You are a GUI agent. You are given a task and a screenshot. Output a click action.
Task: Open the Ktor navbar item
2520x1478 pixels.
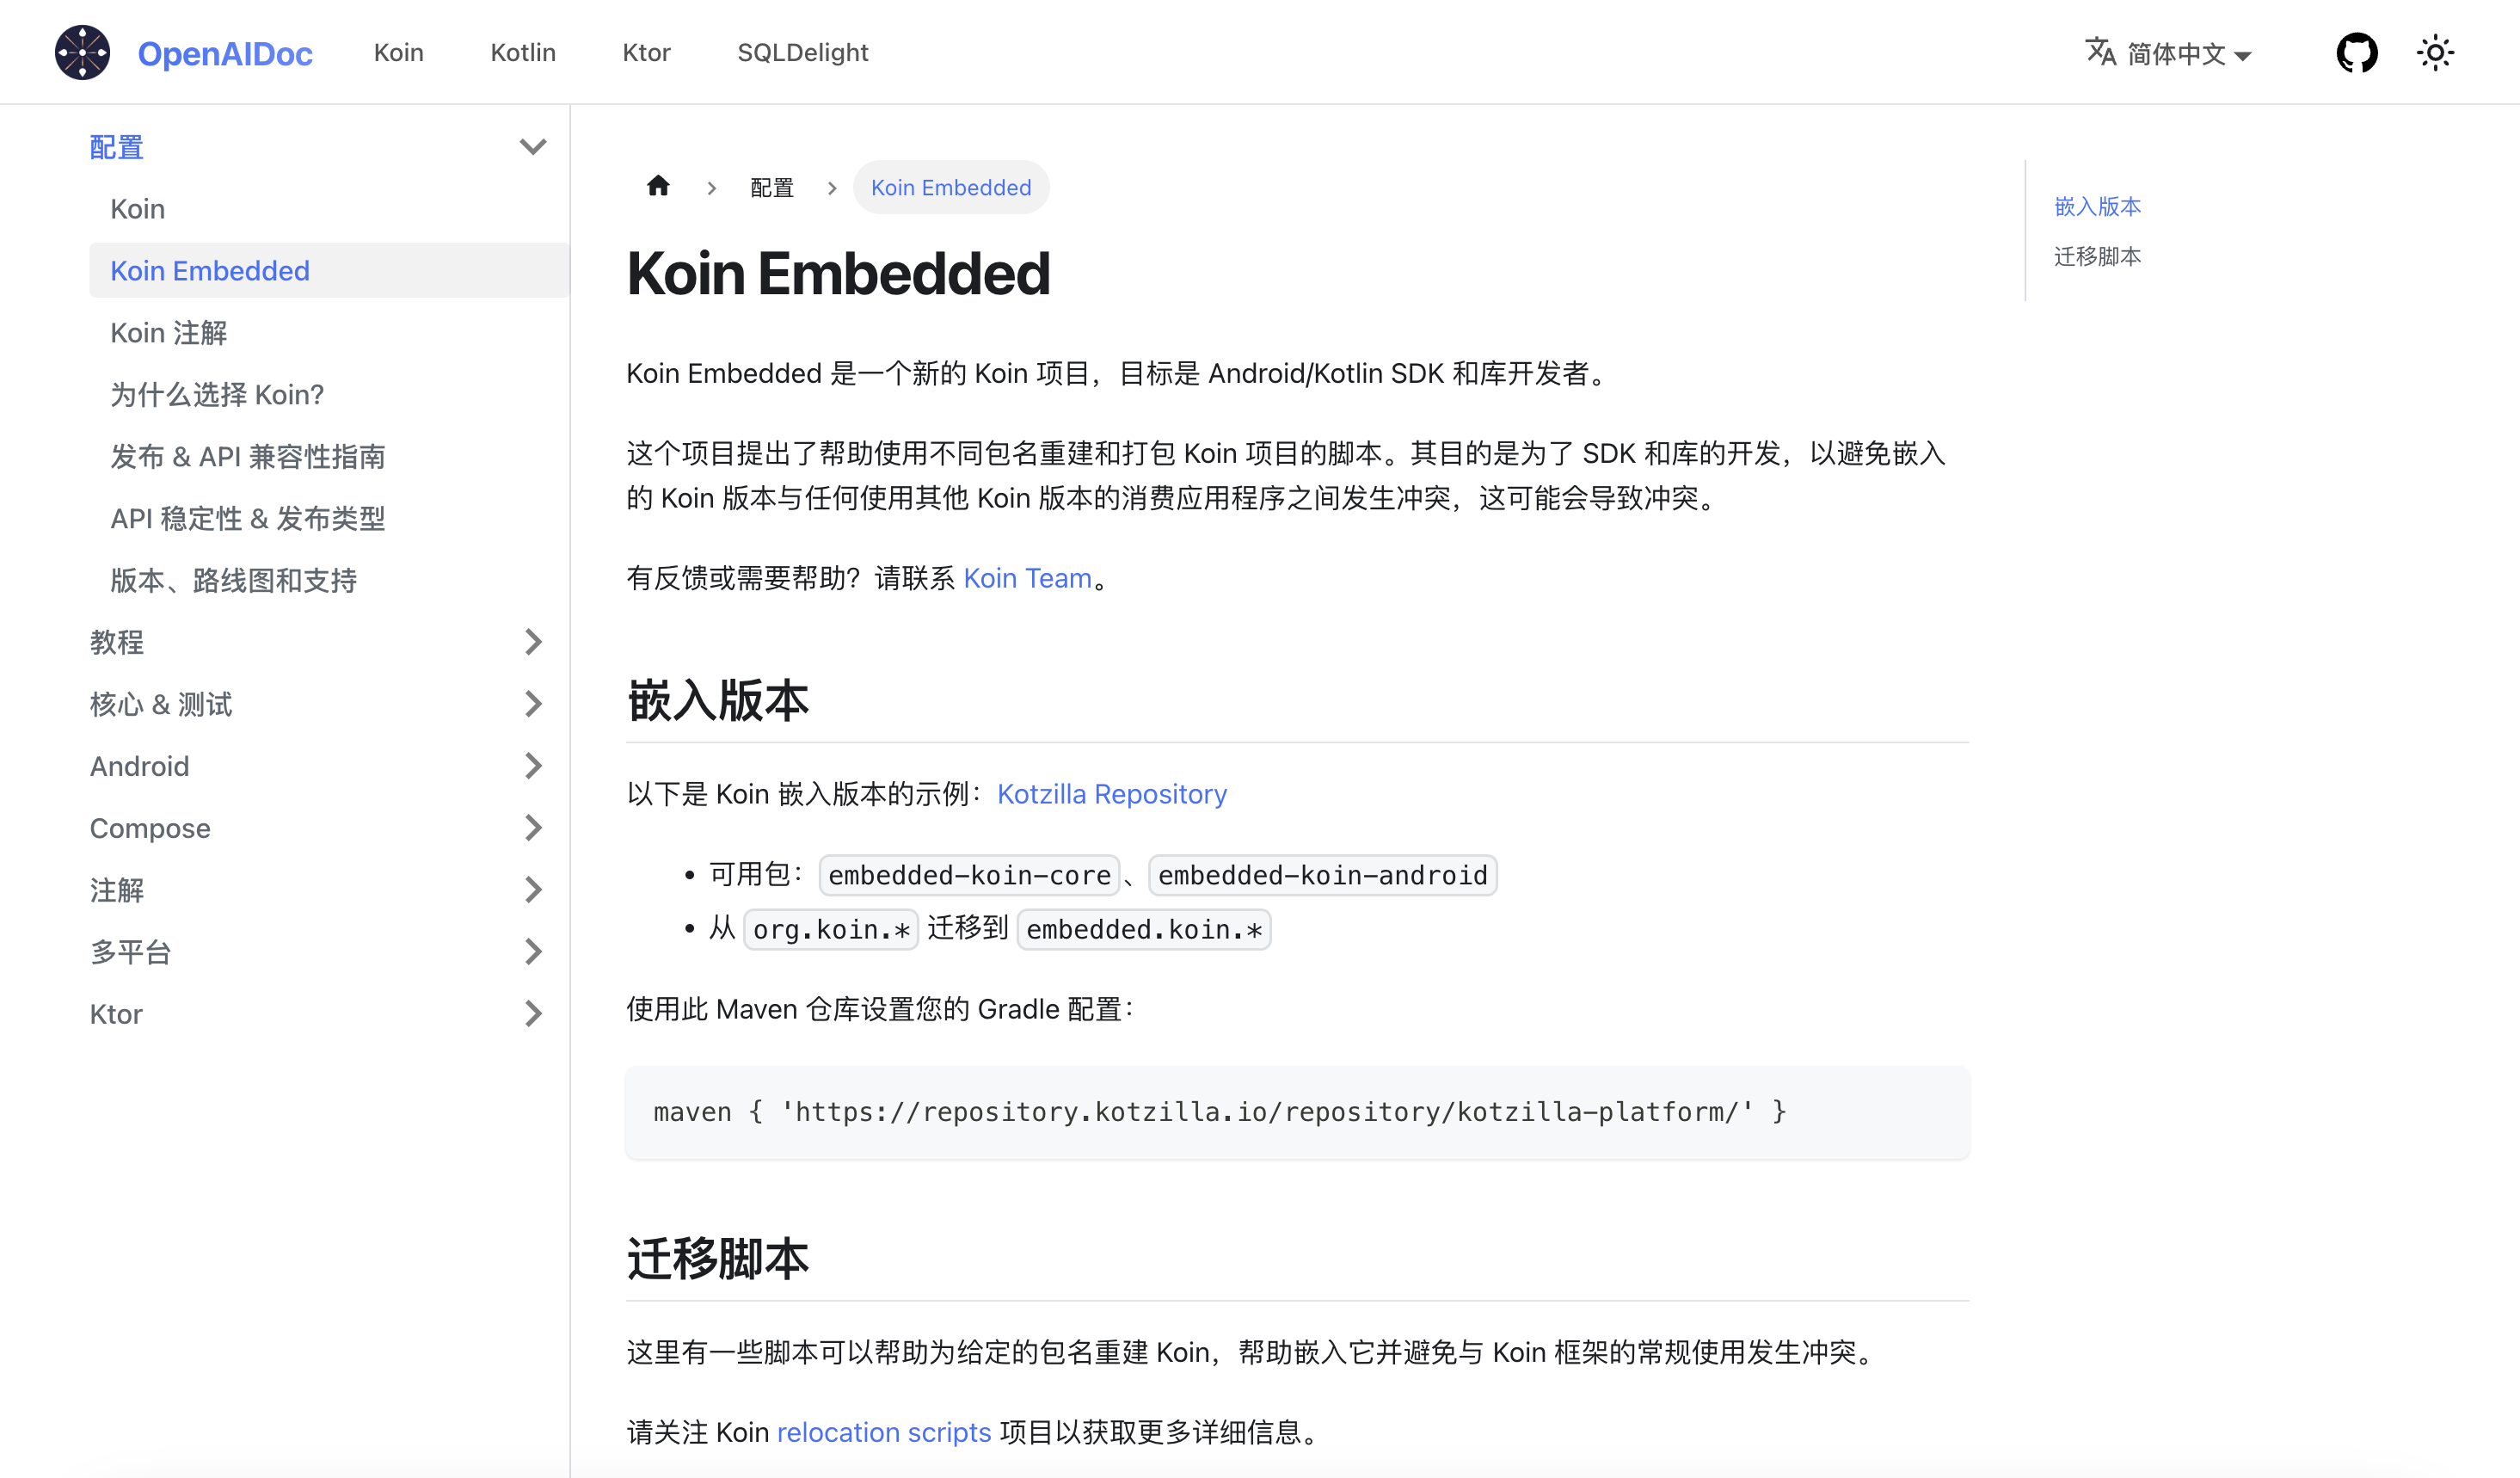tap(646, 53)
